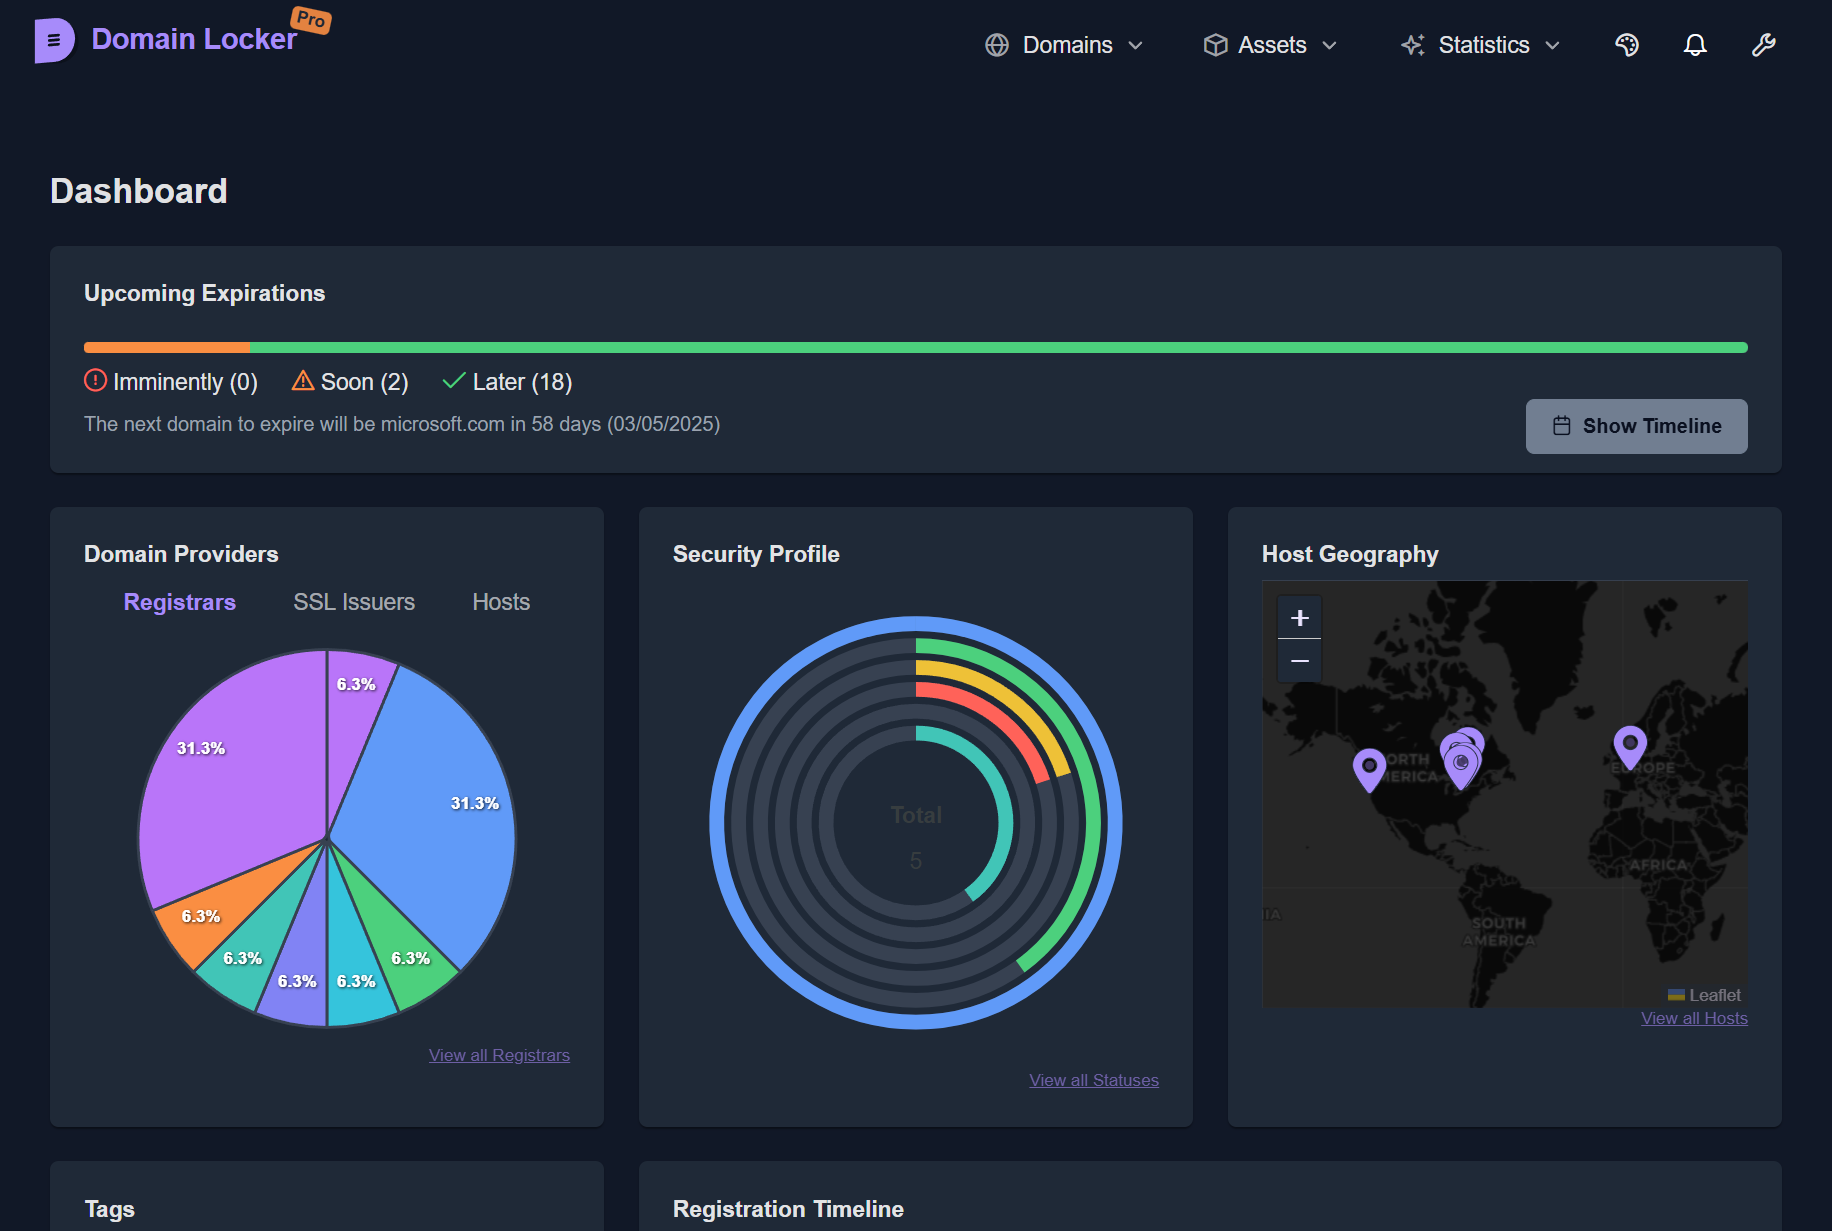Click the expirations progress bar
Screen dimensions: 1832x1231
915,347
